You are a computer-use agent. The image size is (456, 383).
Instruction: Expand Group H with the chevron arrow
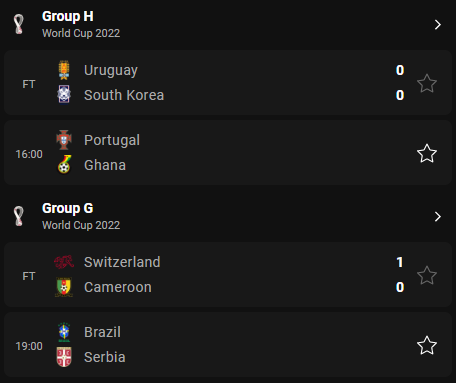[x=438, y=25]
